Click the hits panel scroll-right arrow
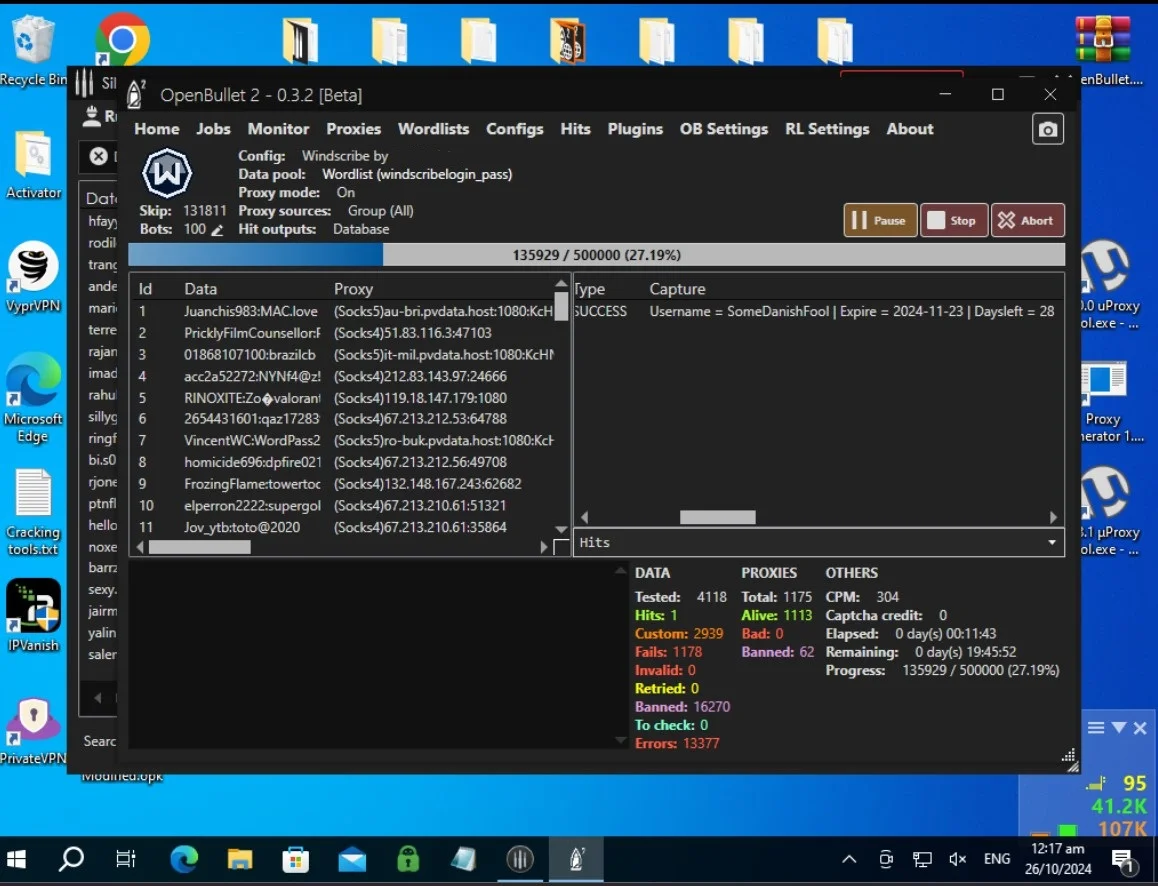 pos(1053,517)
